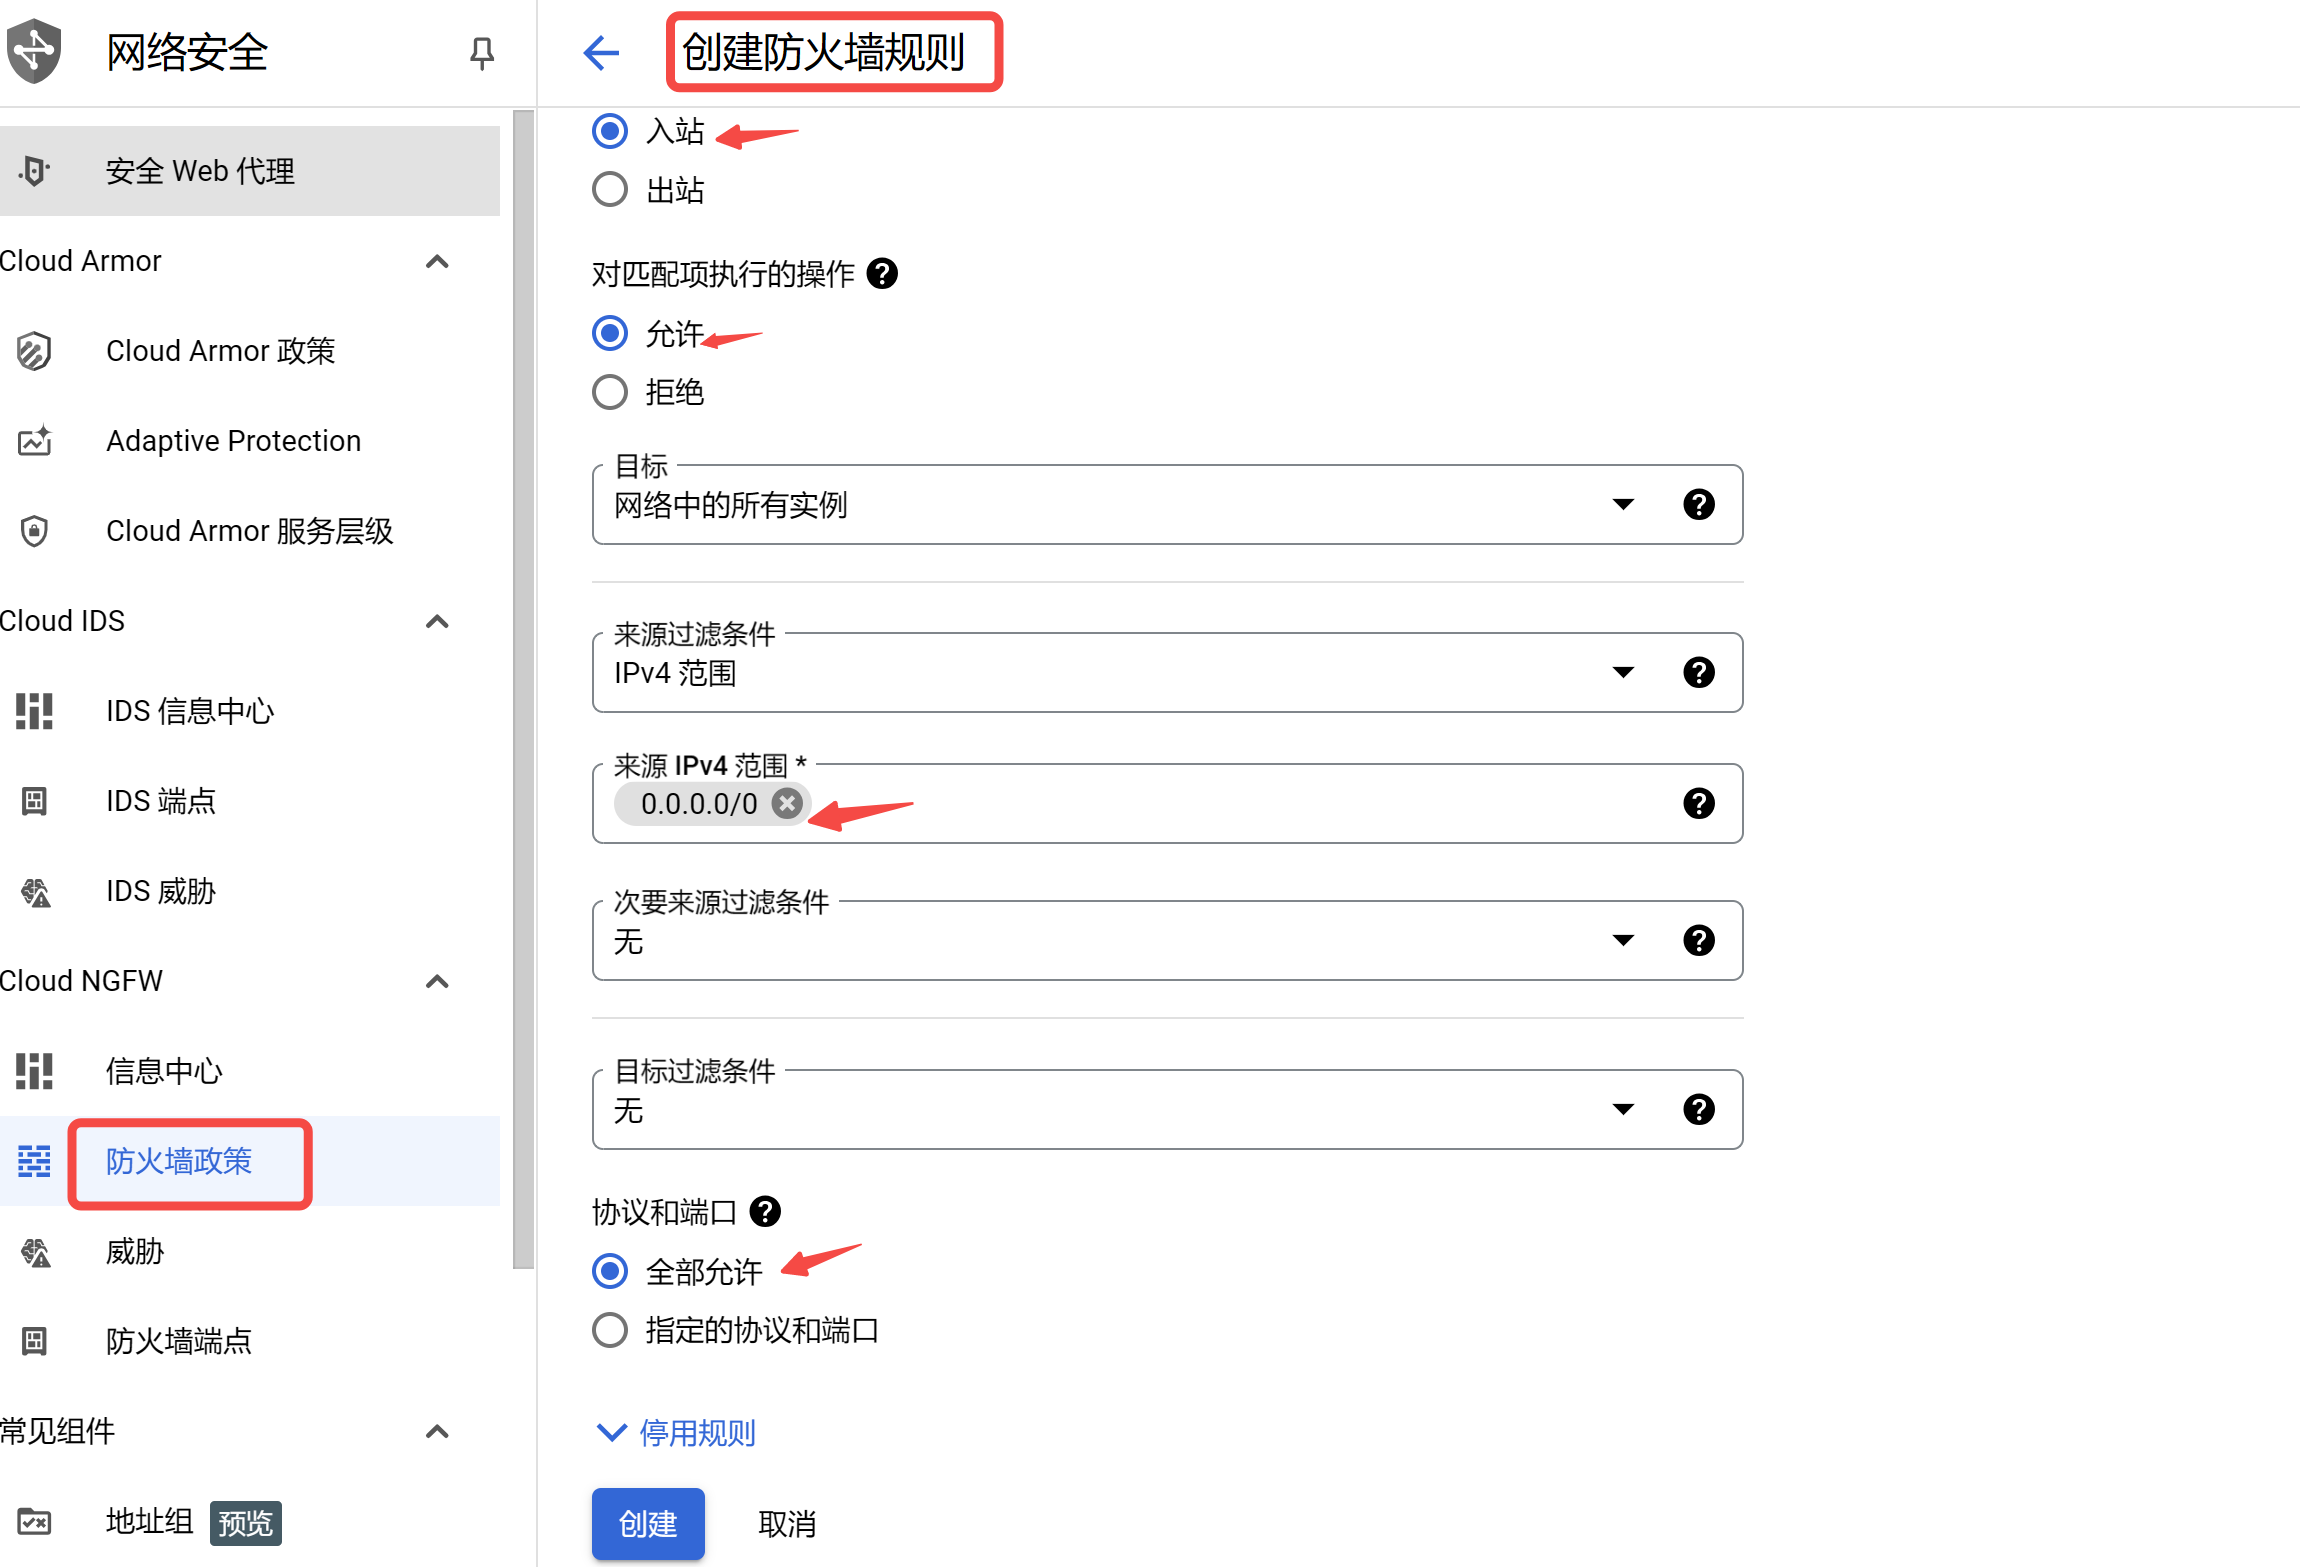Open help for 目标 field
Viewport: 2300px width, 1567px height.
click(1698, 504)
